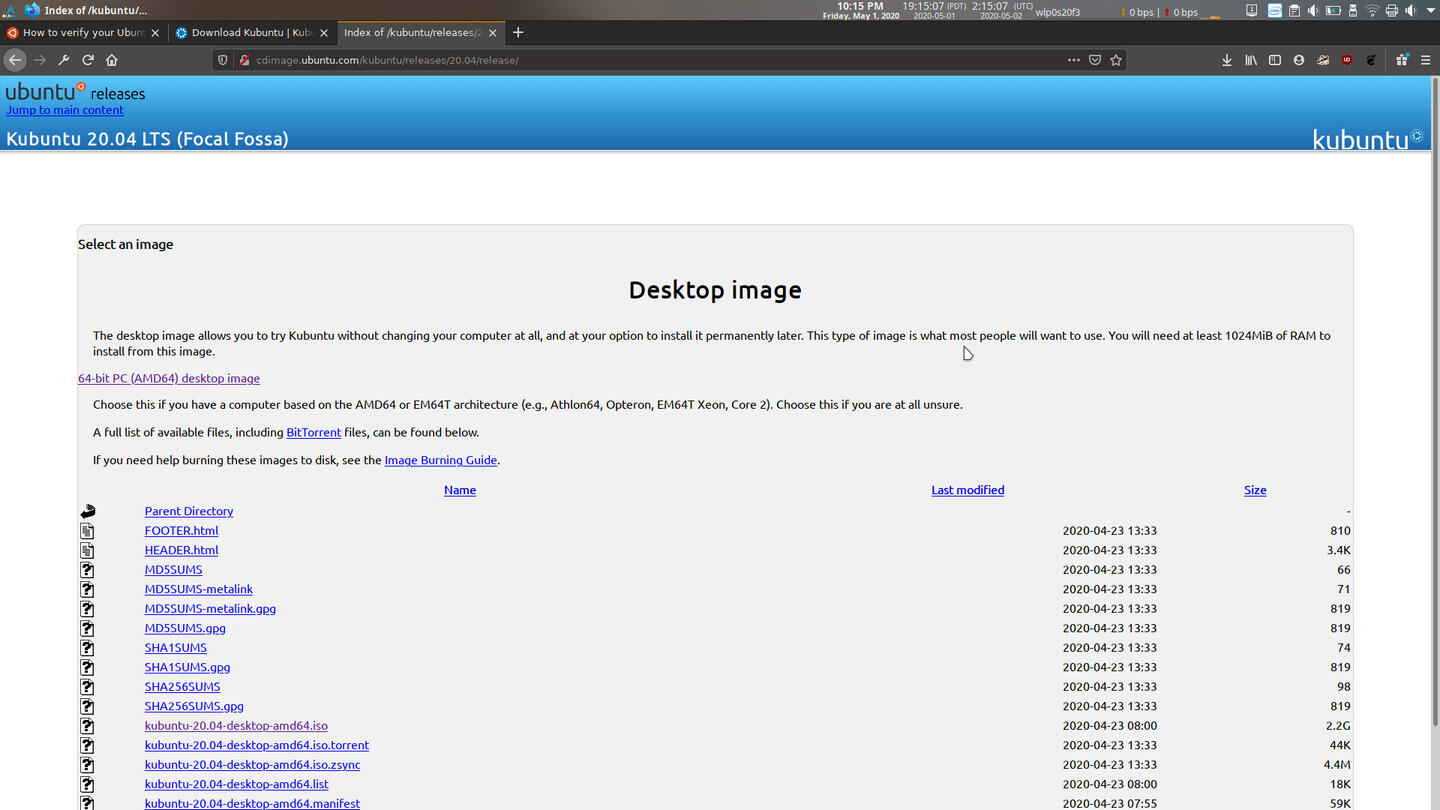The width and height of the screenshot is (1440, 810).
Task: Click the Parent Directory back-arrow icon
Action: 88,511
